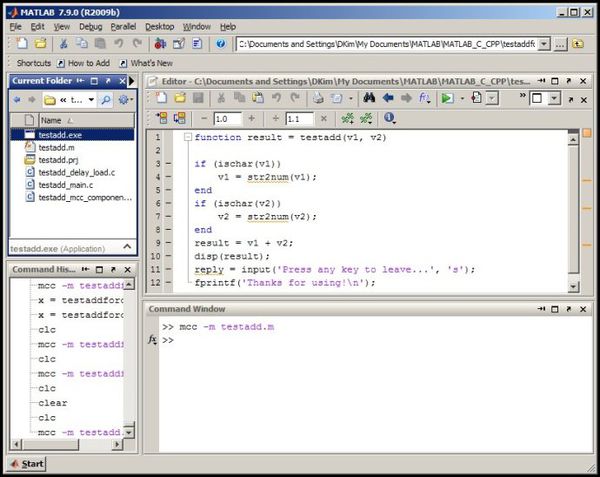
Task: Click the Editor print icon
Action: point(318,98)
